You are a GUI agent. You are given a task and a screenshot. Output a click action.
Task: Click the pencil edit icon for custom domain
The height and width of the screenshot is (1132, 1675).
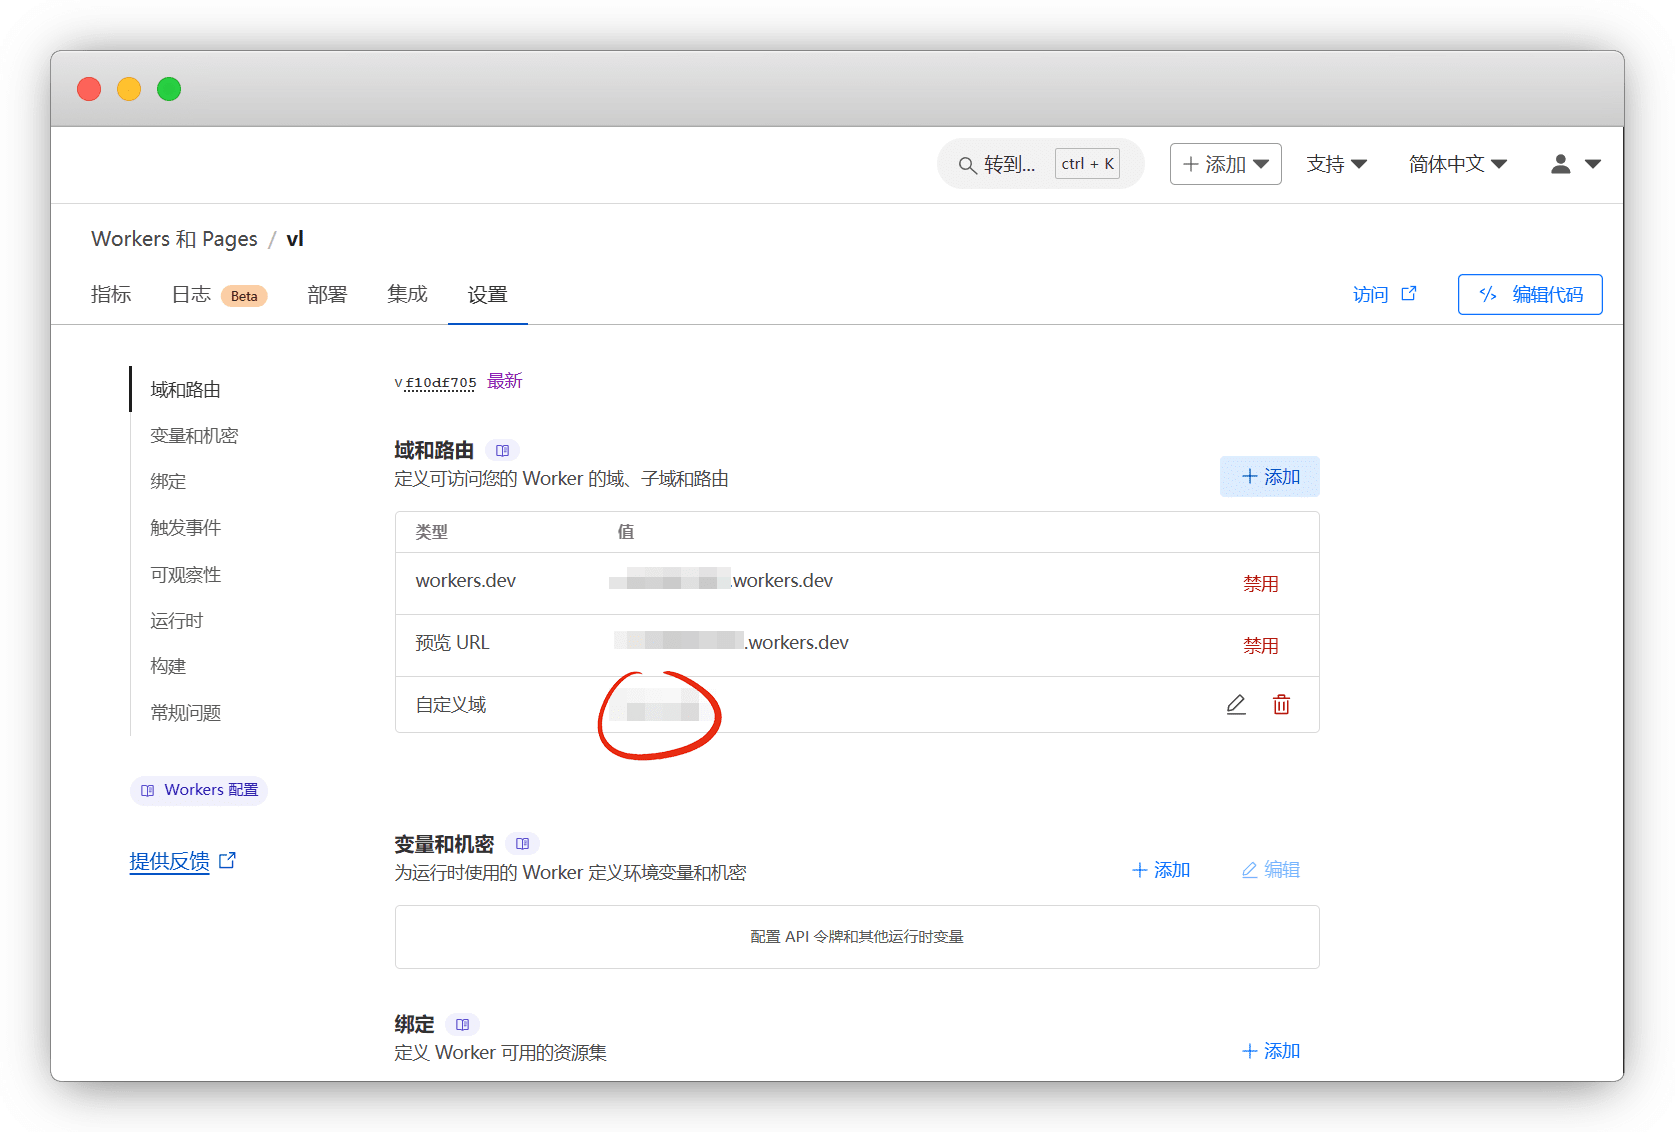(x=1236, y=705)
